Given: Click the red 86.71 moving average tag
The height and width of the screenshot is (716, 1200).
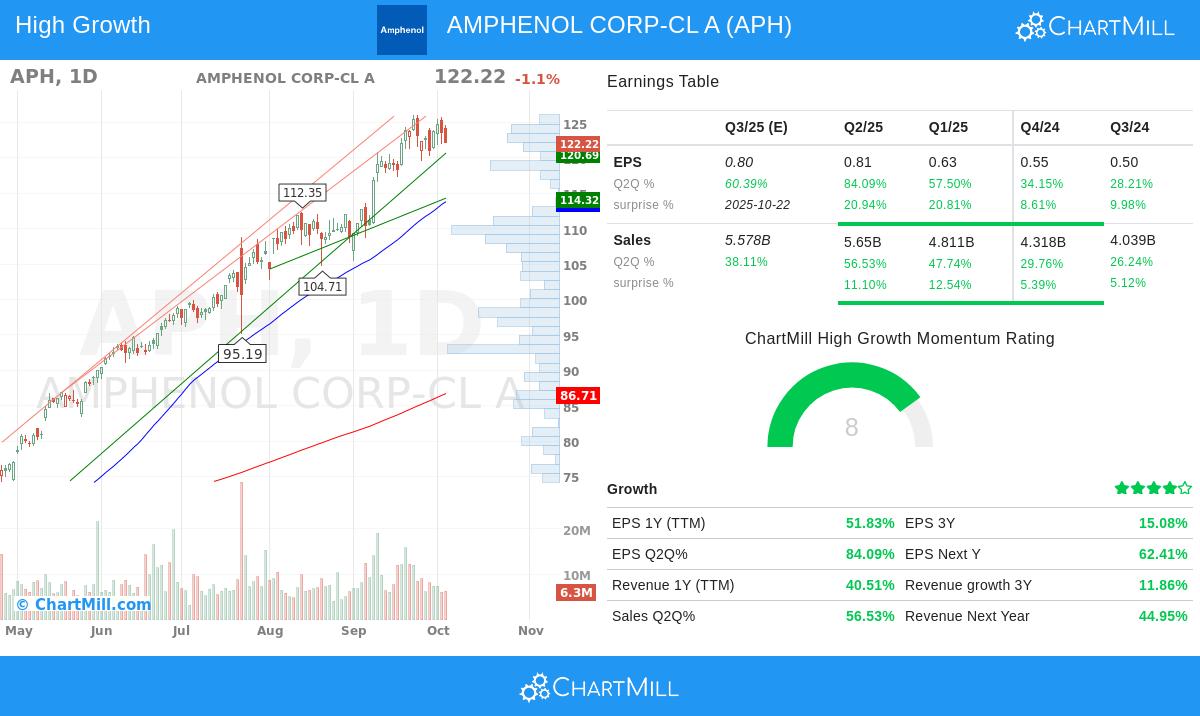Looking at the screenshot, I should 578,396.
